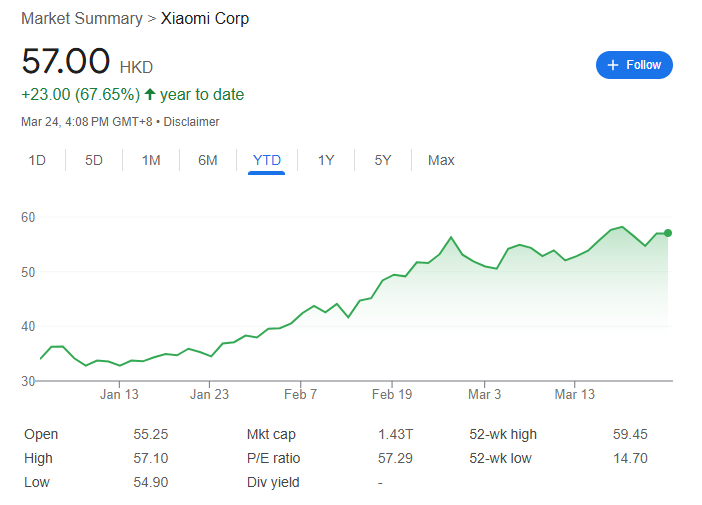702x505 pixels.
Task: Click the High value 57.10
Action: tap(150, 458)
